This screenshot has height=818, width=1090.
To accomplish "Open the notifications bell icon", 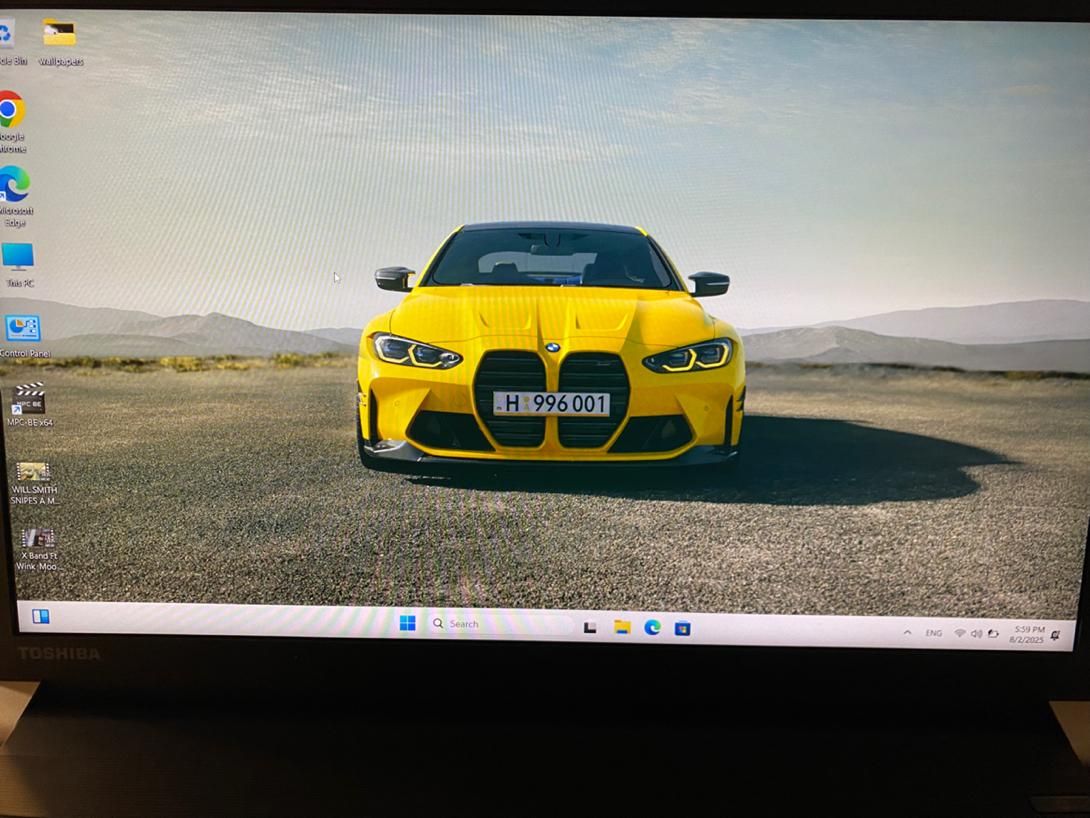I will coord(1055,635).
